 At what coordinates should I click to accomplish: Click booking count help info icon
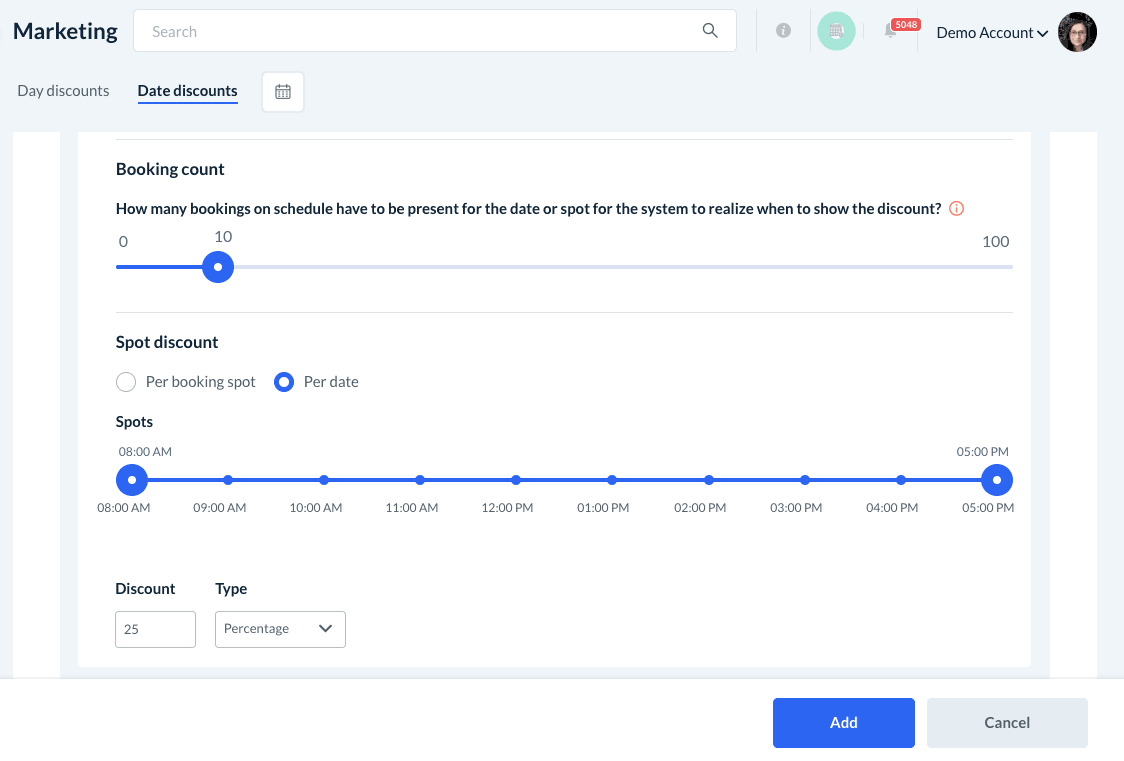956,209
